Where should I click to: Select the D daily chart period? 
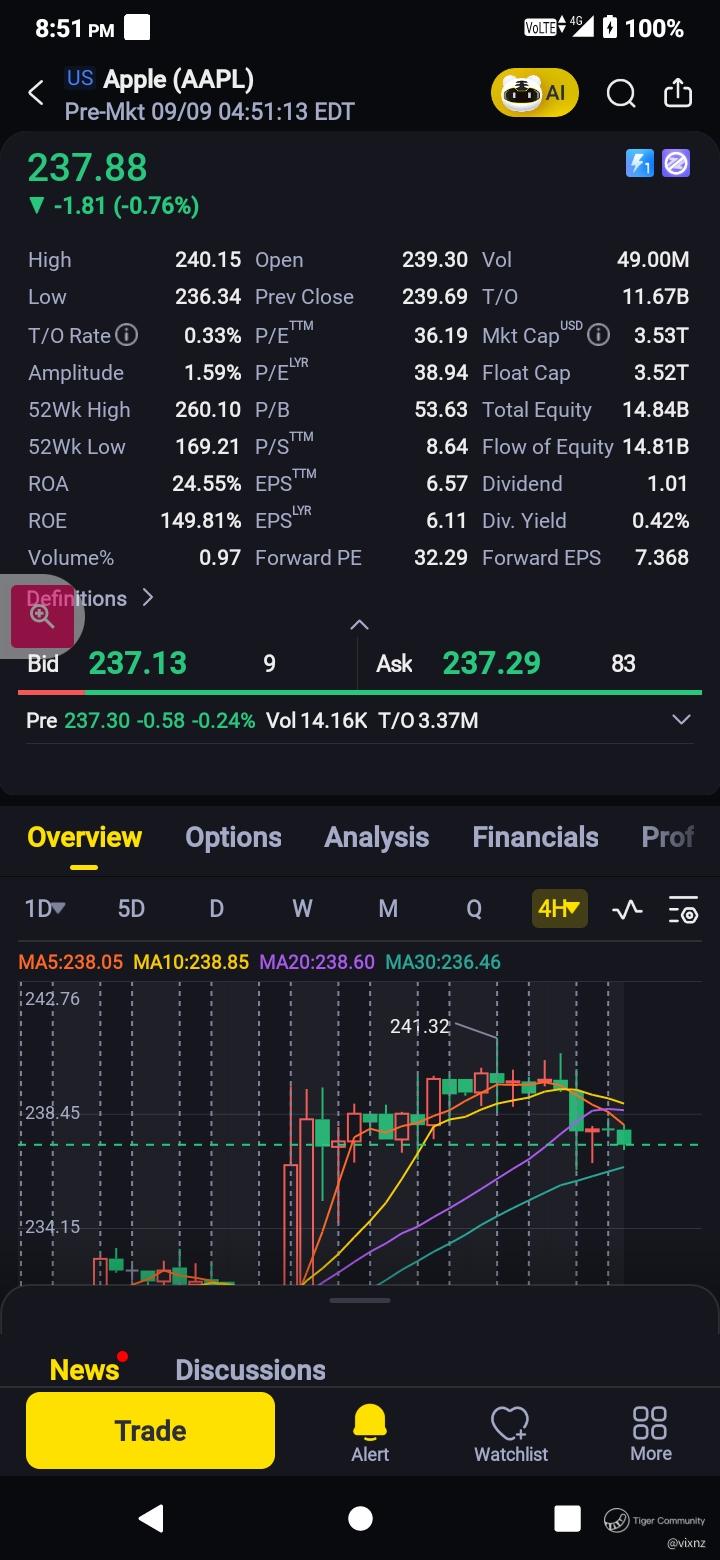216,909
